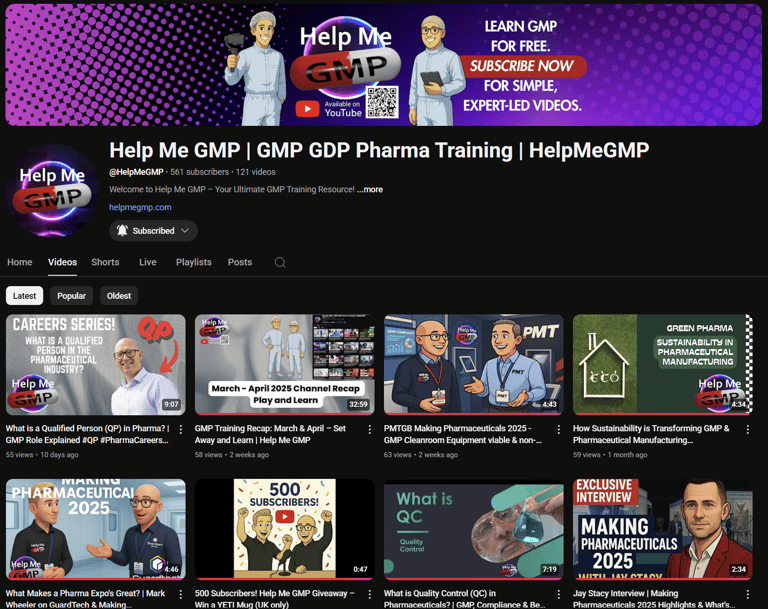The image size is (768, 609).
Task: Open the March-April 2025 Channel Recap thumbnail
Action: pos(285,365)
